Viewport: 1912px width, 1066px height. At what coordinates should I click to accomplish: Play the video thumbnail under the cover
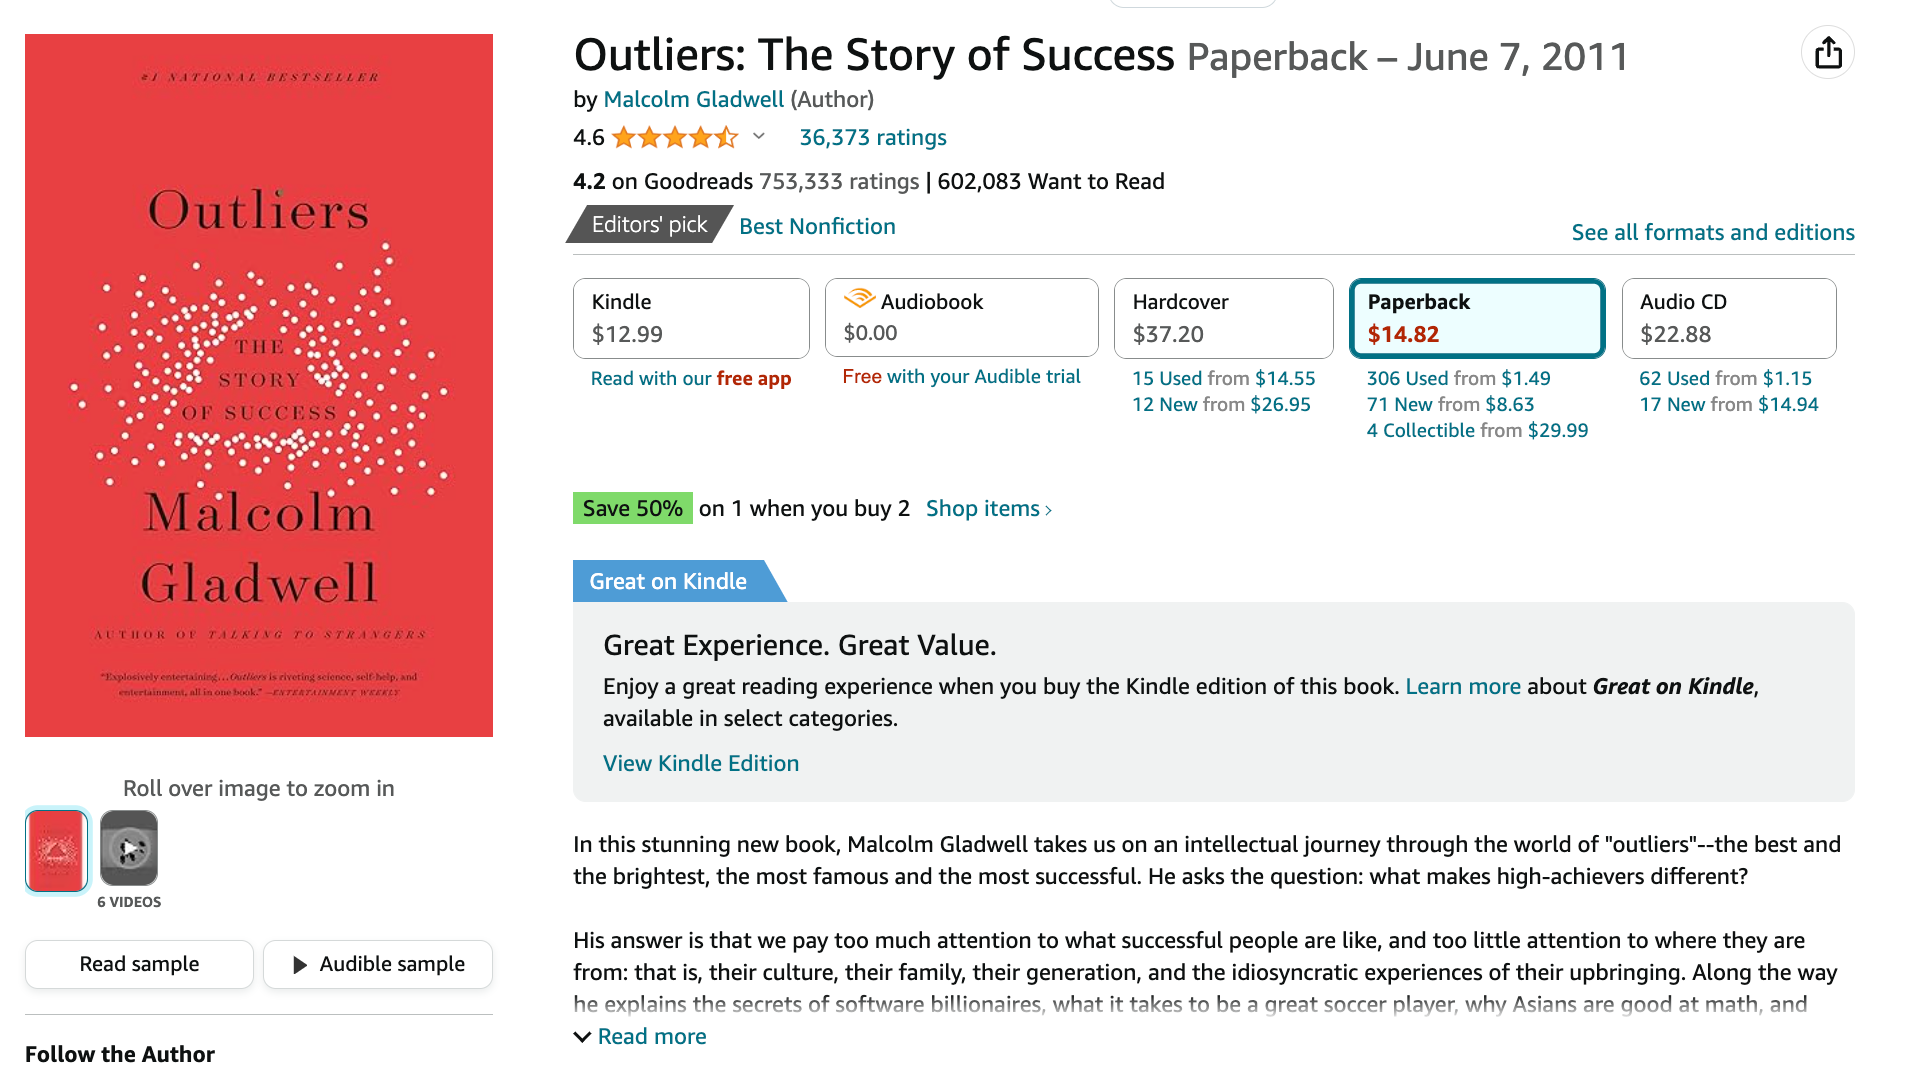tap(129, 849)
